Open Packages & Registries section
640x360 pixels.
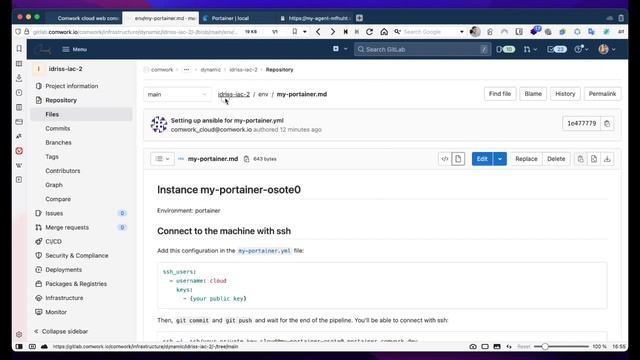pyautogui.click(x=76, y=284)
